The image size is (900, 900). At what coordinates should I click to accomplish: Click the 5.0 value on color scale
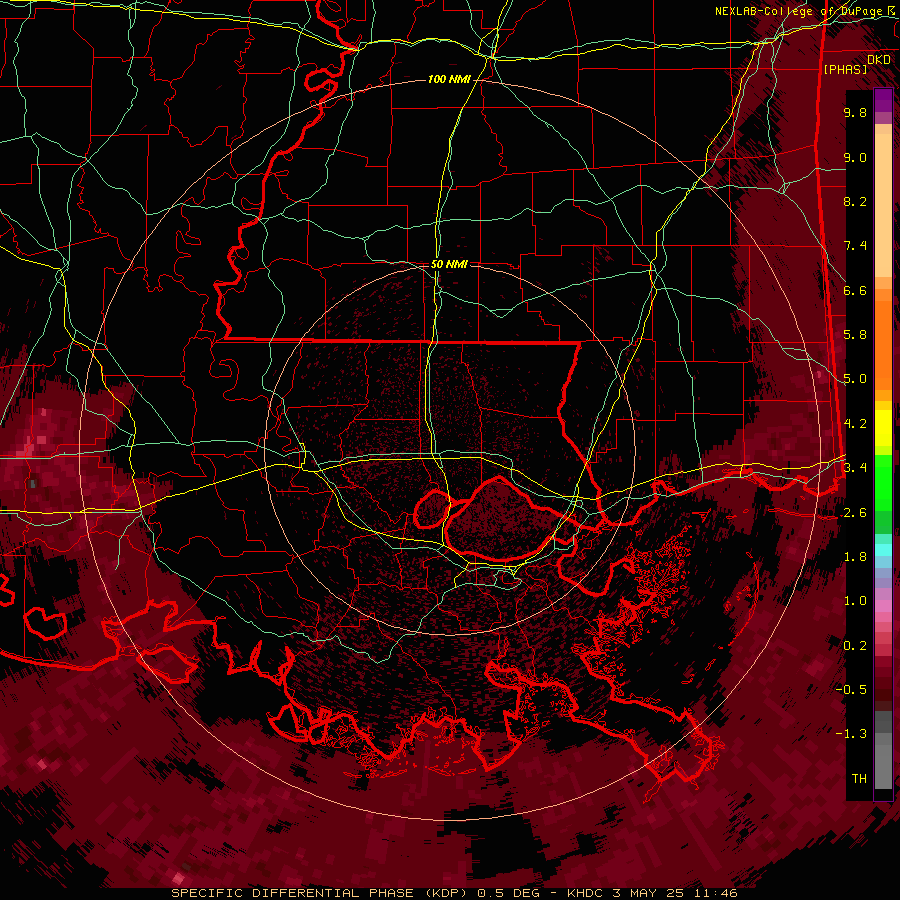(x=855, y=379)
